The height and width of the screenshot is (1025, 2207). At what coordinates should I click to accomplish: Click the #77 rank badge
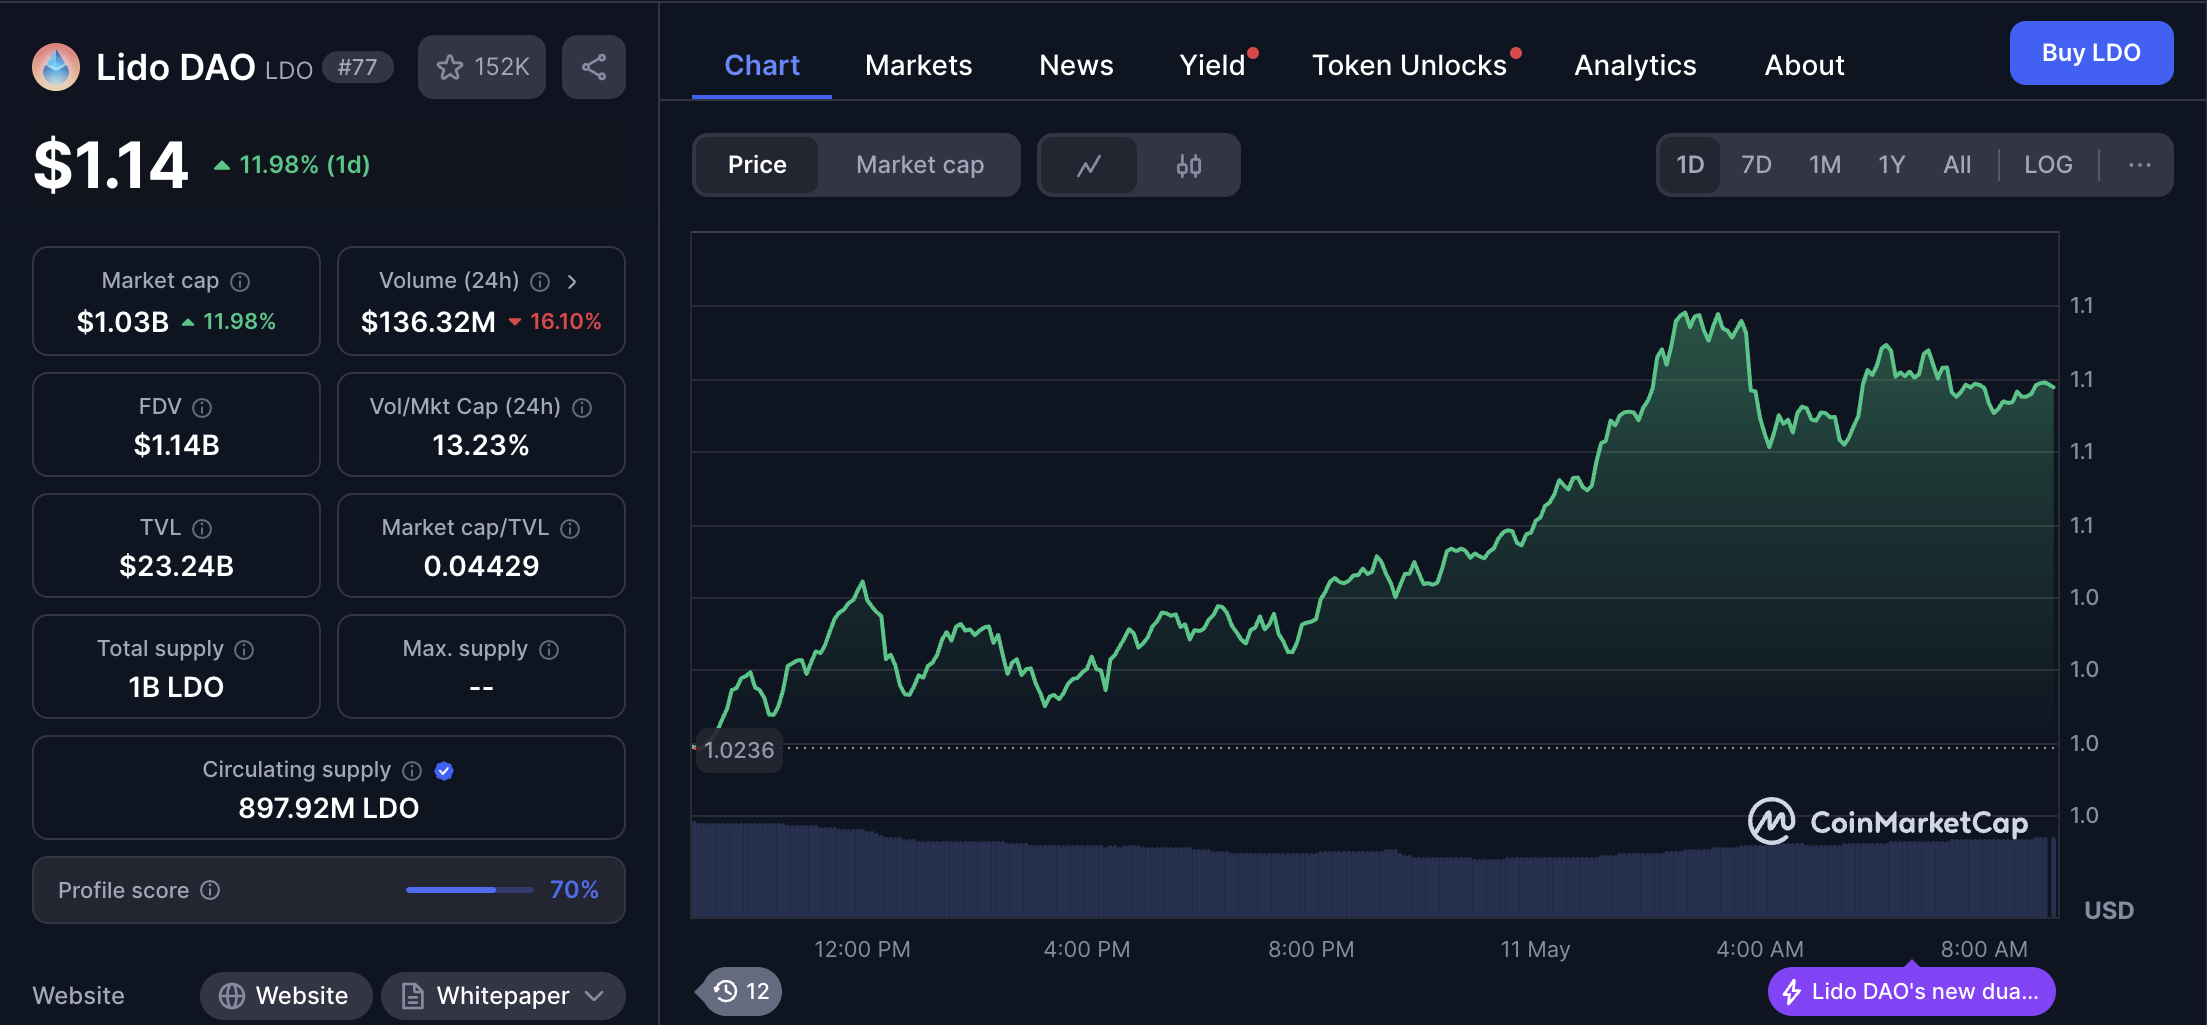357,67
